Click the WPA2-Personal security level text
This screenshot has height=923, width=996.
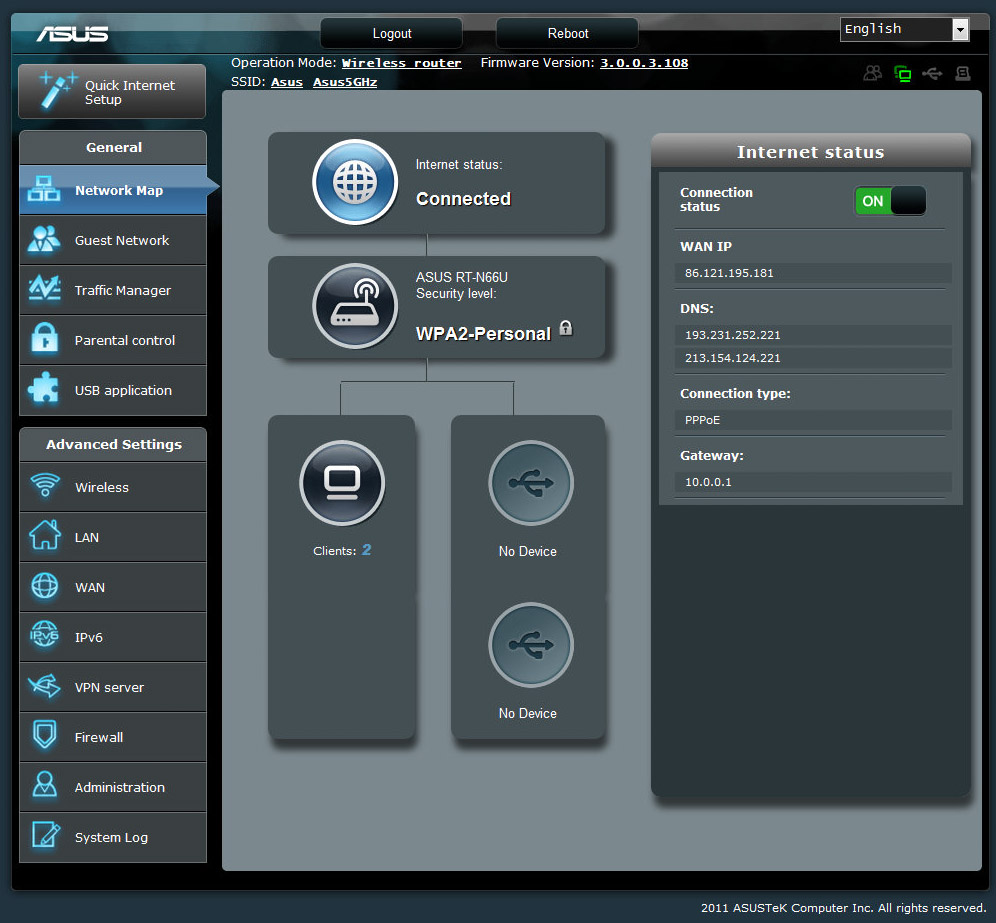483,334
